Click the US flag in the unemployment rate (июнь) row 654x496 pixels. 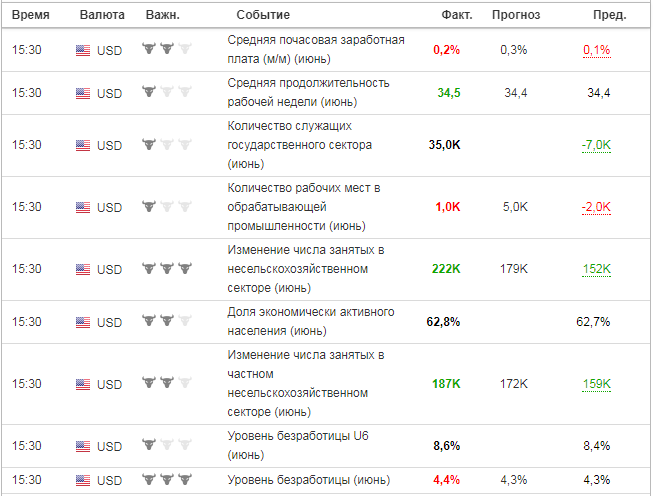83,480
